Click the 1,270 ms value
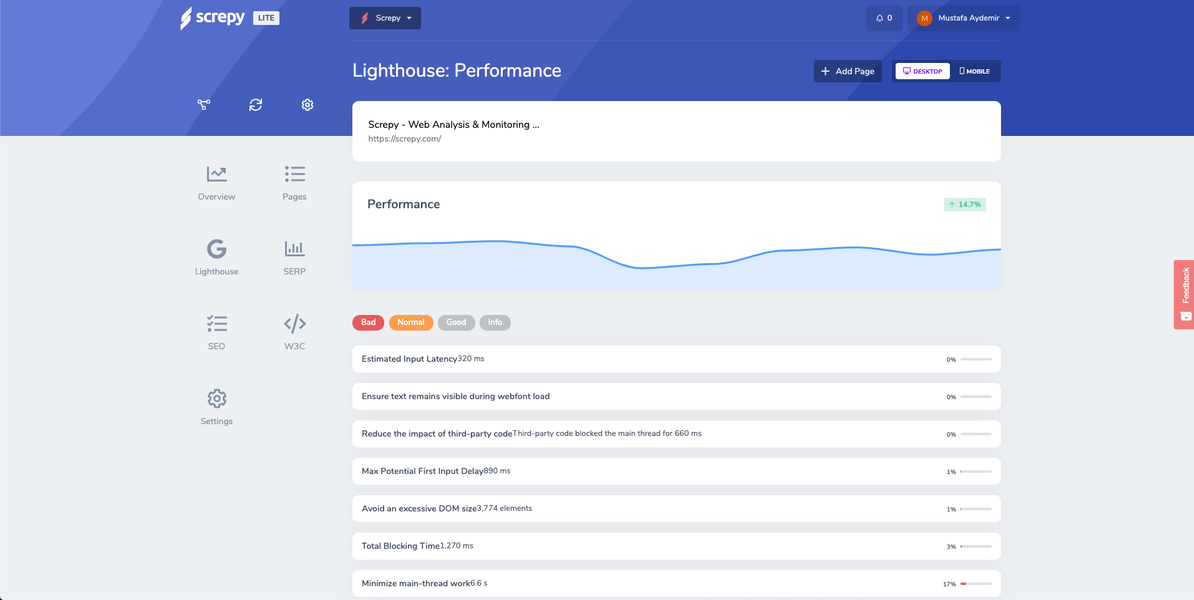 (457, 545)
